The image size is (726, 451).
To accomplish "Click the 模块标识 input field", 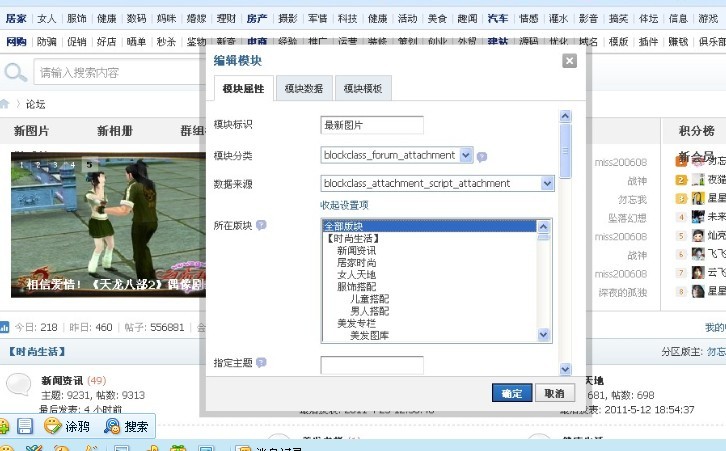I will 372,125.
